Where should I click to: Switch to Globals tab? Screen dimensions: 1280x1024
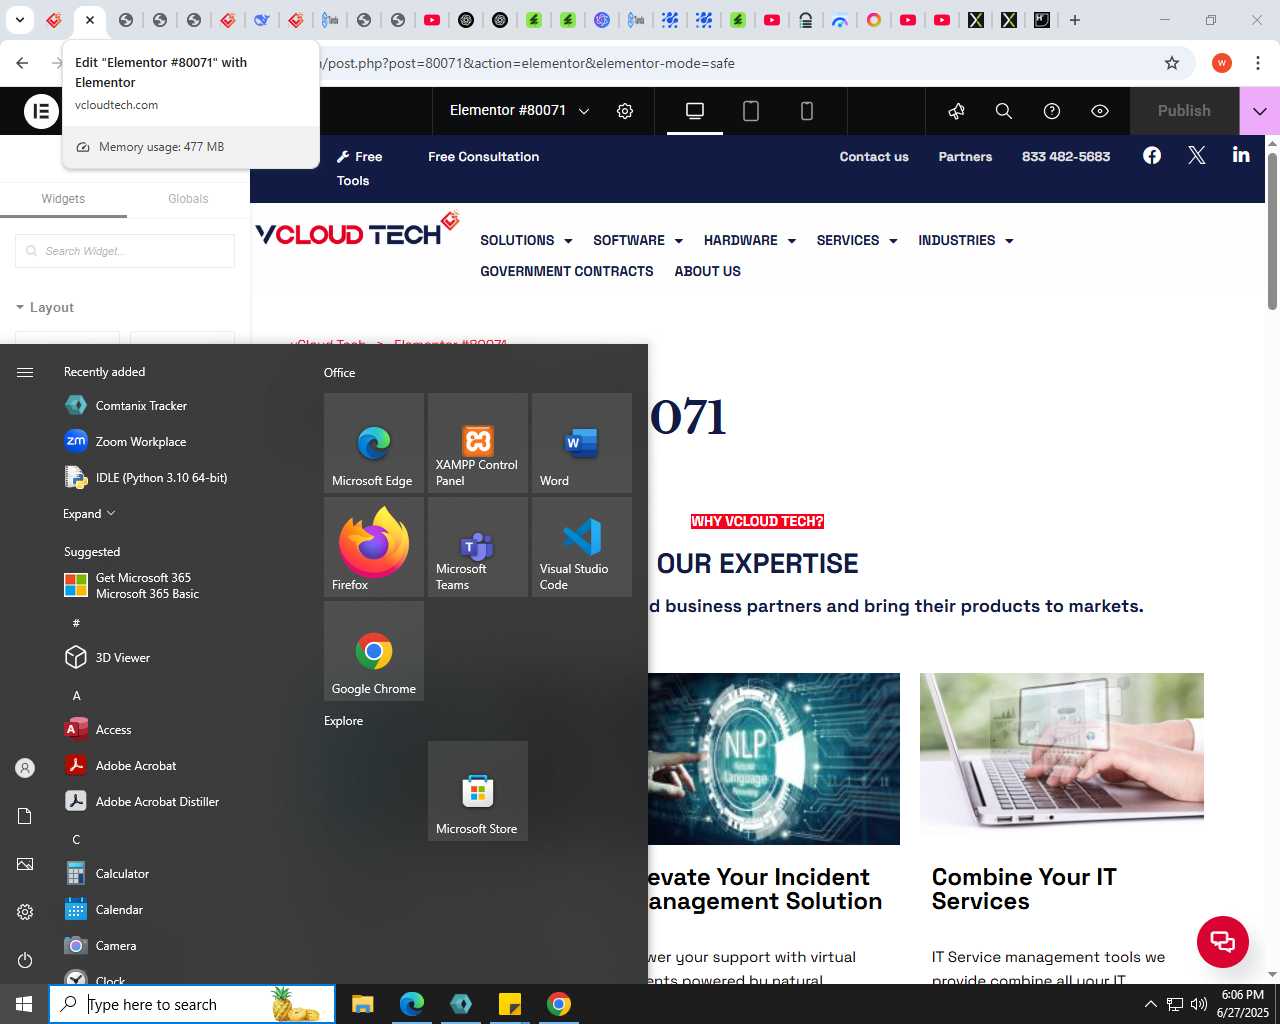click(x=188, y=199)
